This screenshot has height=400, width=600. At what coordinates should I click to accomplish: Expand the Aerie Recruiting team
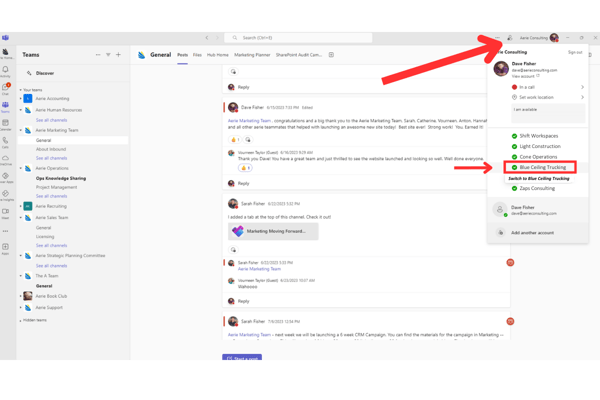click(x=21, y=206)
